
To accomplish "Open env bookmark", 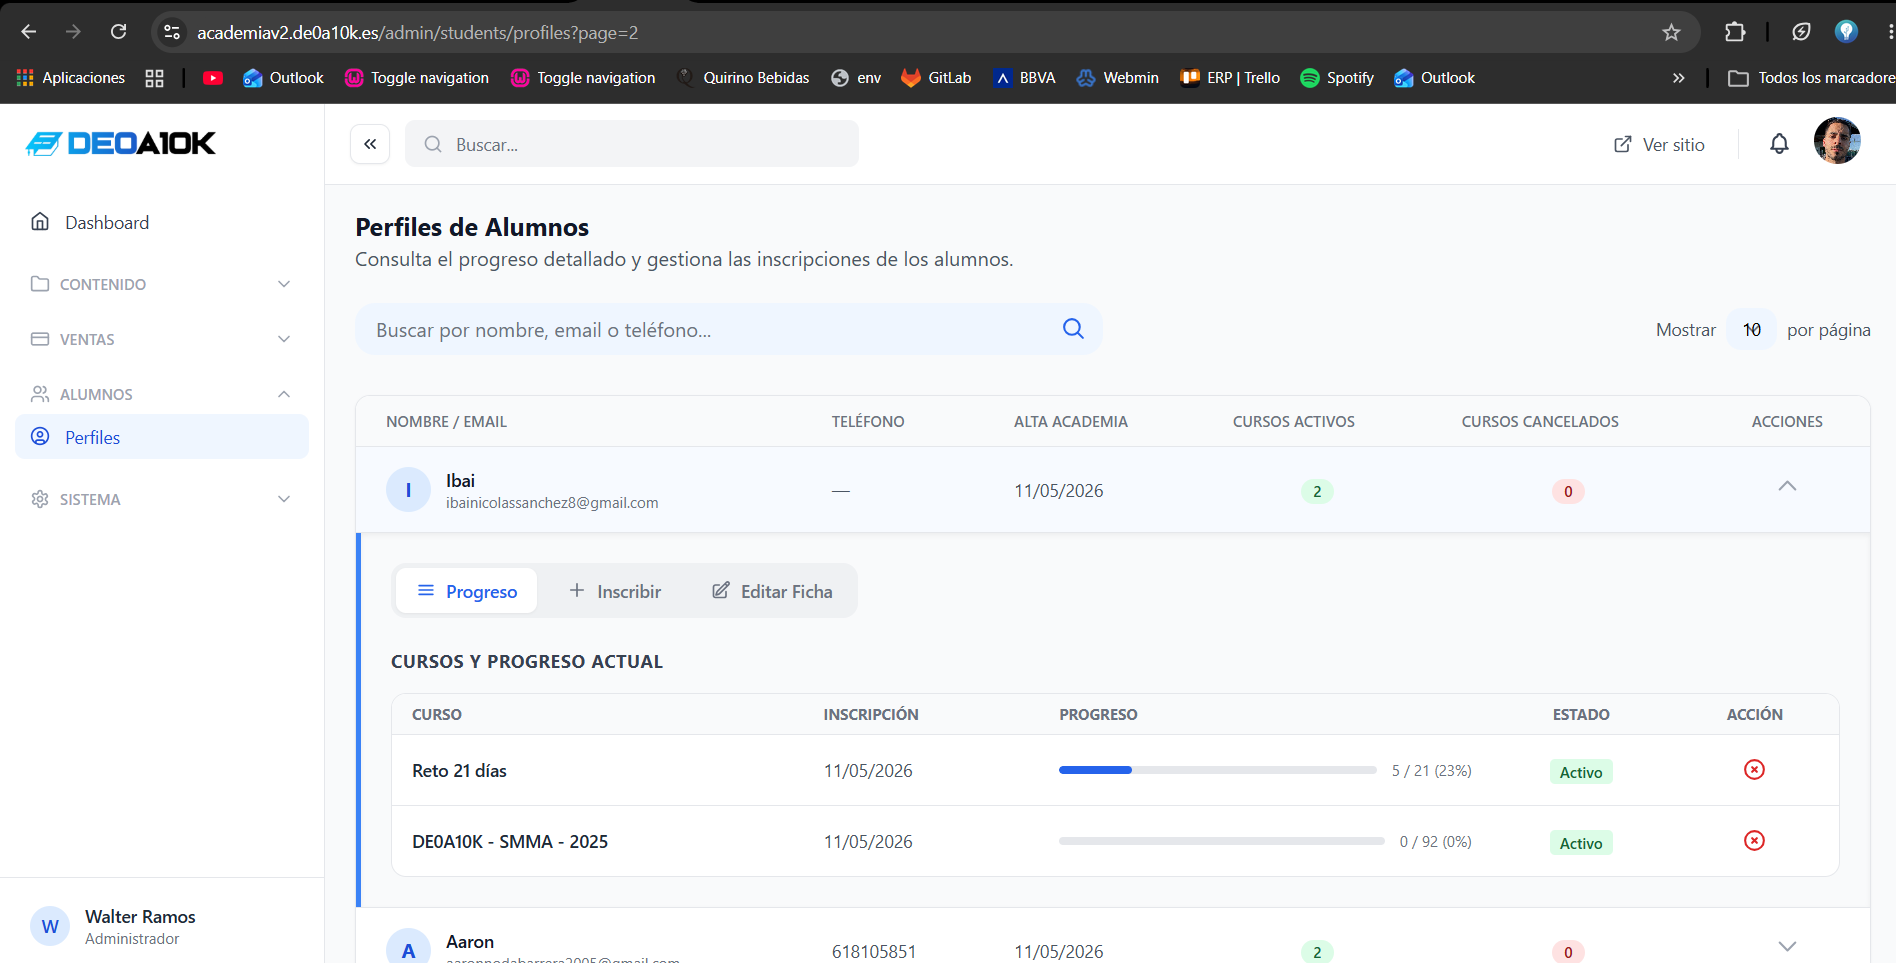I will [856, 78].
